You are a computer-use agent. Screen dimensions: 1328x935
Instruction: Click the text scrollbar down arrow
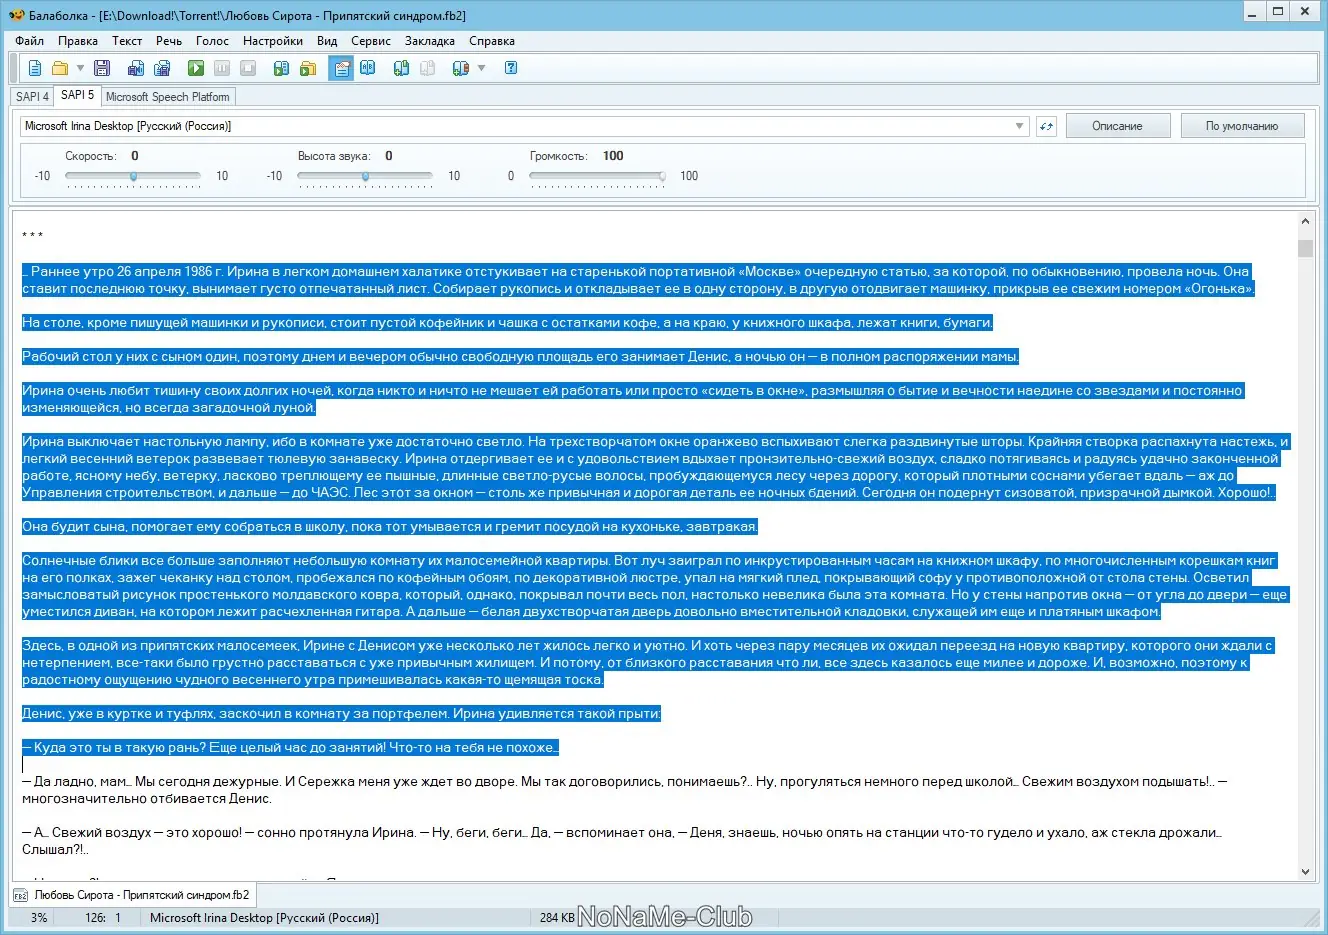pos(1305,871)
